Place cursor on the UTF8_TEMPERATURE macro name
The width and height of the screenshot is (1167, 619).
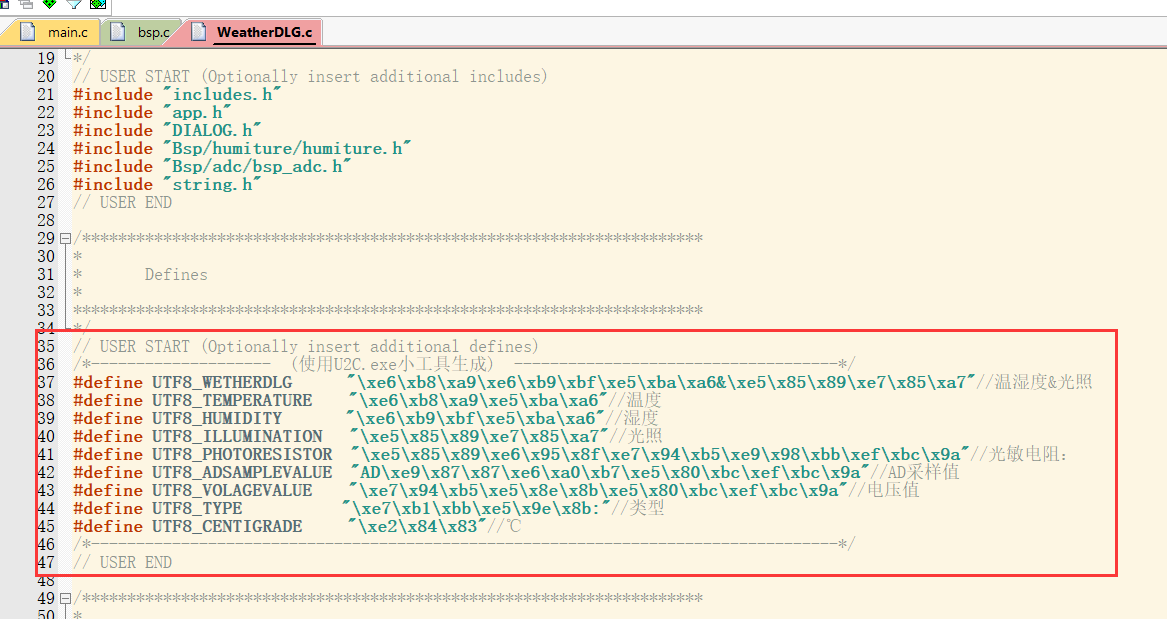pos(232,401)
